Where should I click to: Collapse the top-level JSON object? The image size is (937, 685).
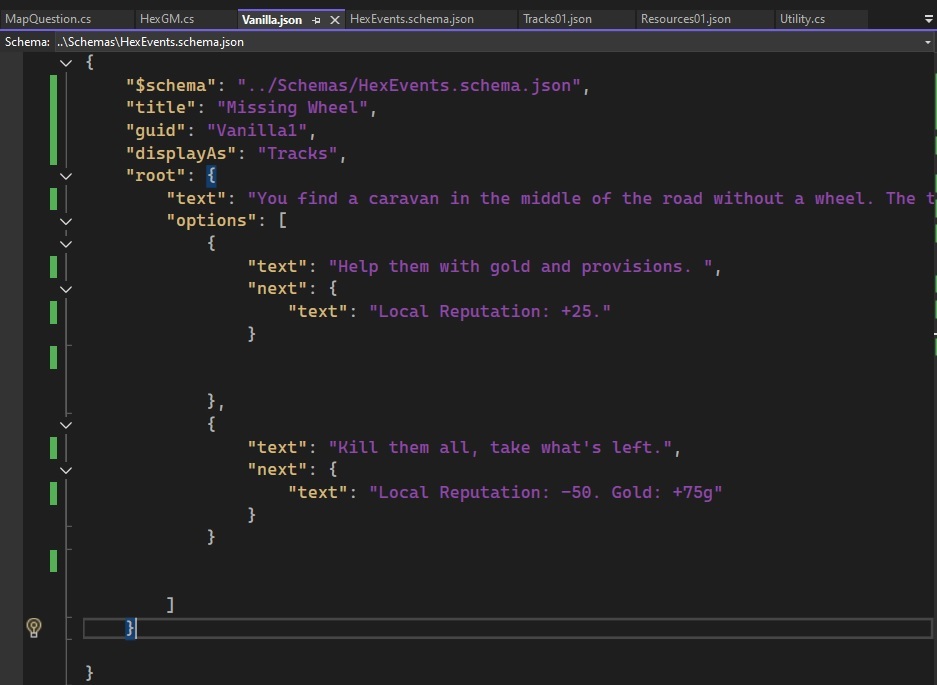pos(66,62)
